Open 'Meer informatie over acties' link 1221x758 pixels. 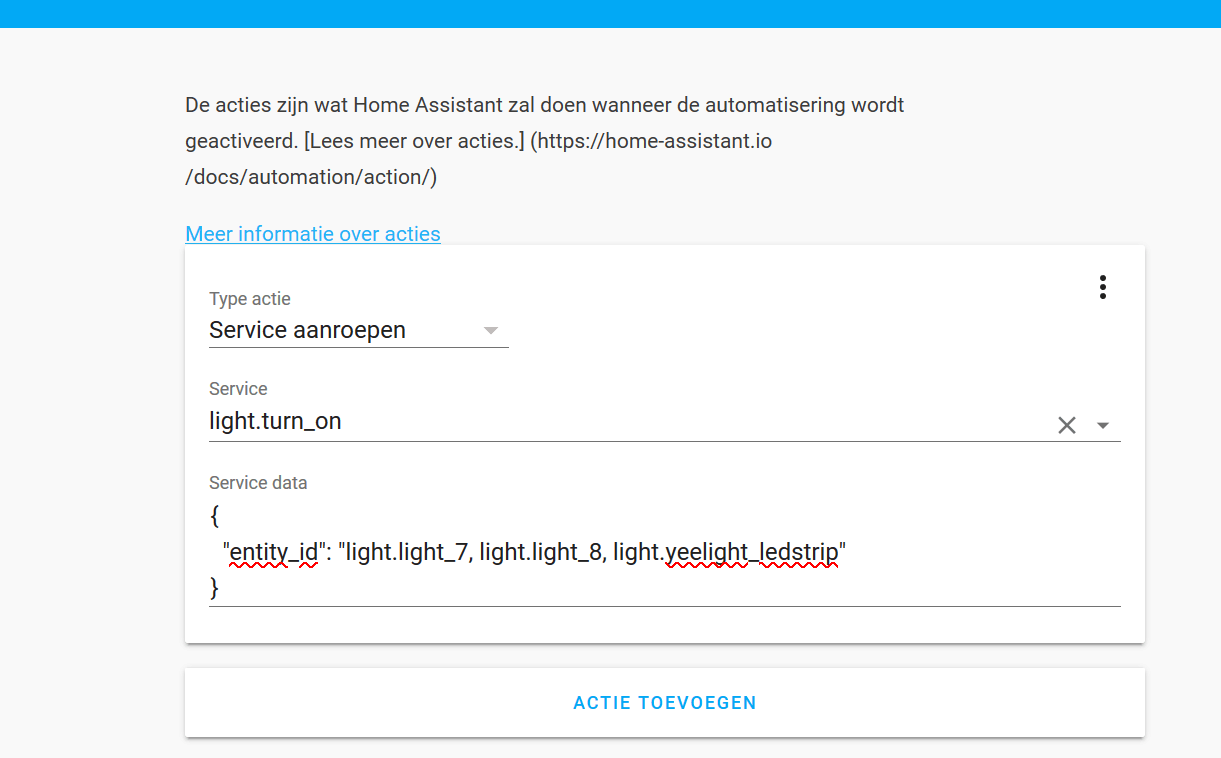click(313, 234)
